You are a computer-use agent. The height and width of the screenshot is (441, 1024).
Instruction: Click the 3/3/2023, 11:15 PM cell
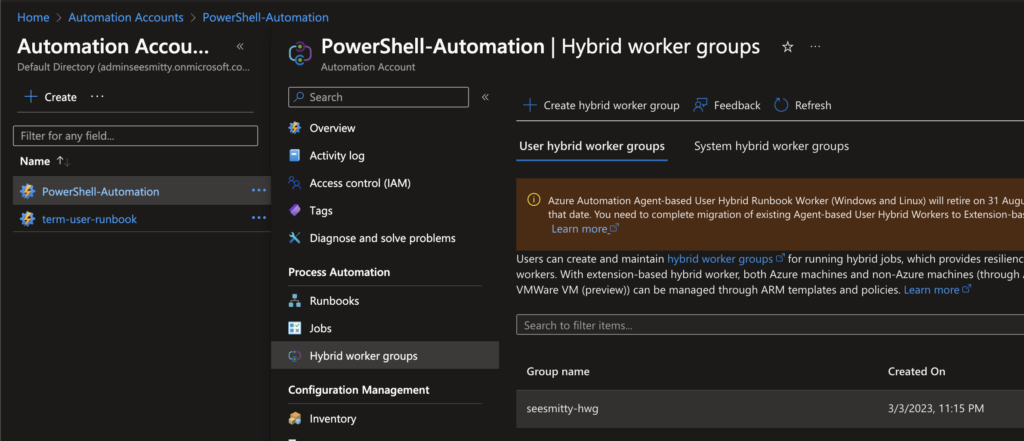point(936,409)
